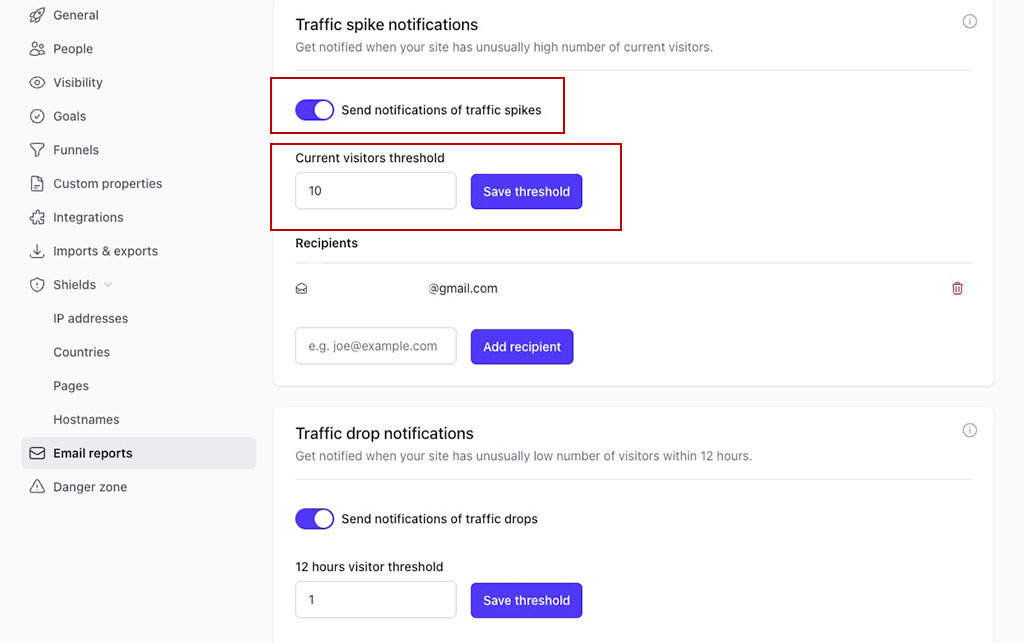Open General settings via gear icon
Viewport: 1024px width, 643px height.
(x=36, y=15)
